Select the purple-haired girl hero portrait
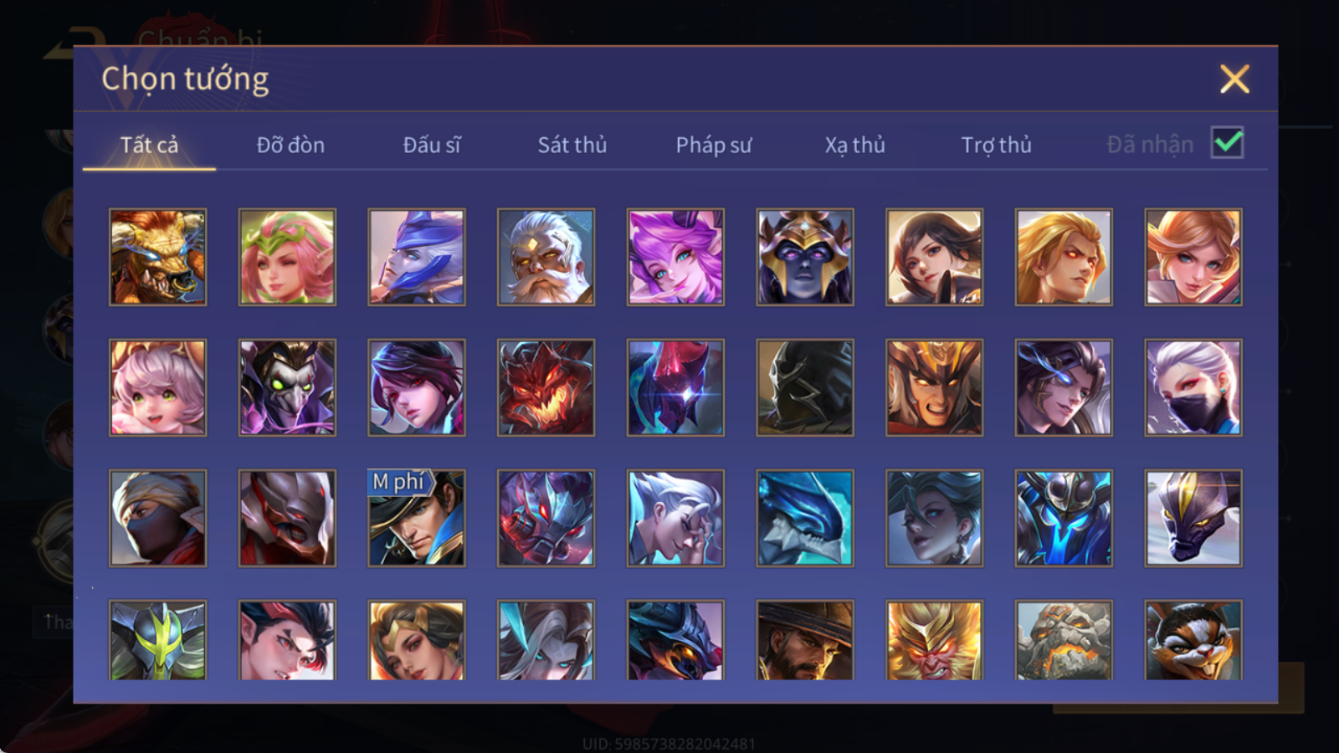The image size is (1339, 753). [x=675, y=257]
